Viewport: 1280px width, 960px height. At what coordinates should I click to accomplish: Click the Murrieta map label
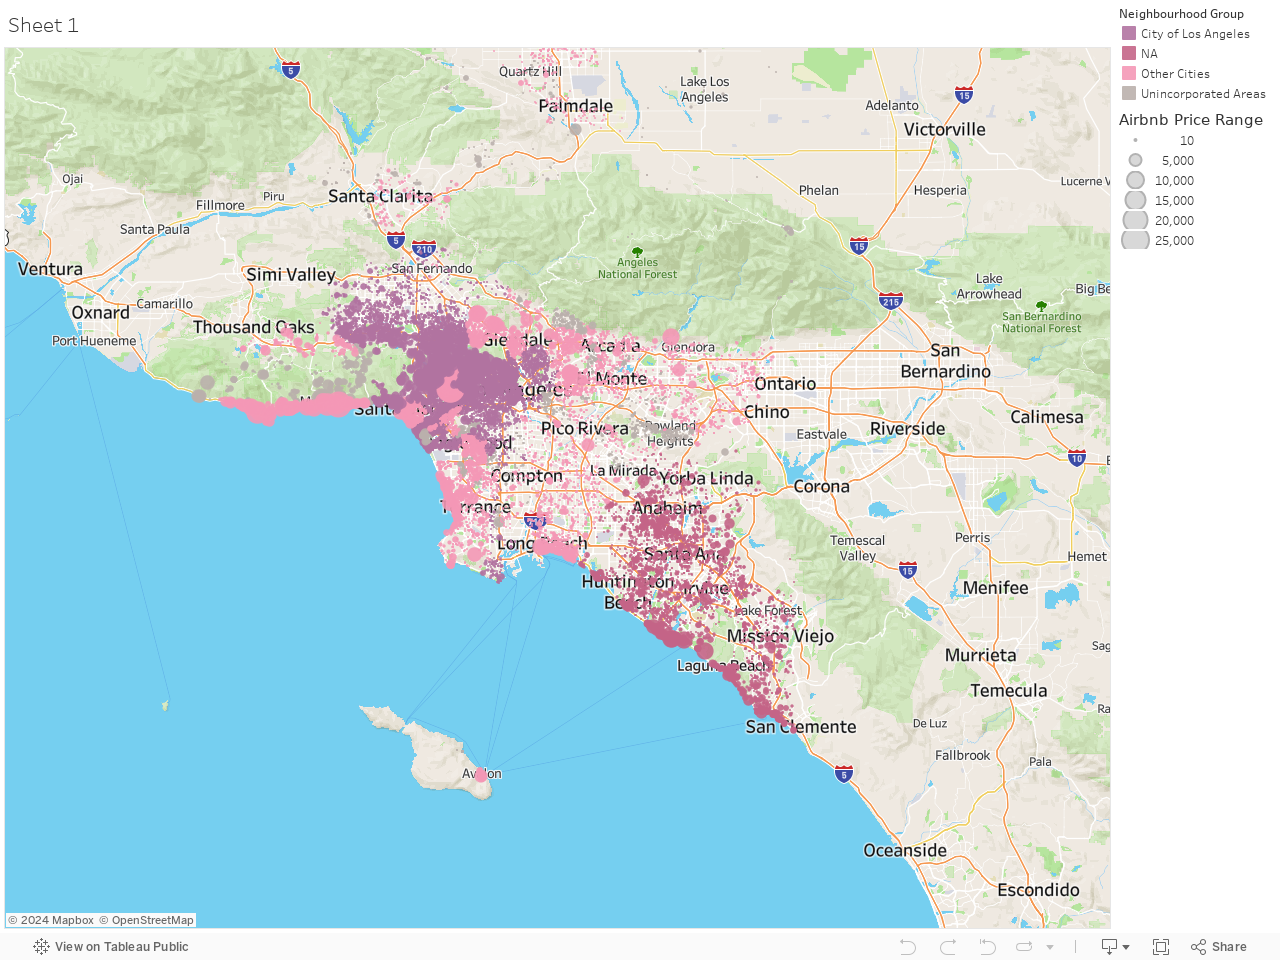(980, 655)
